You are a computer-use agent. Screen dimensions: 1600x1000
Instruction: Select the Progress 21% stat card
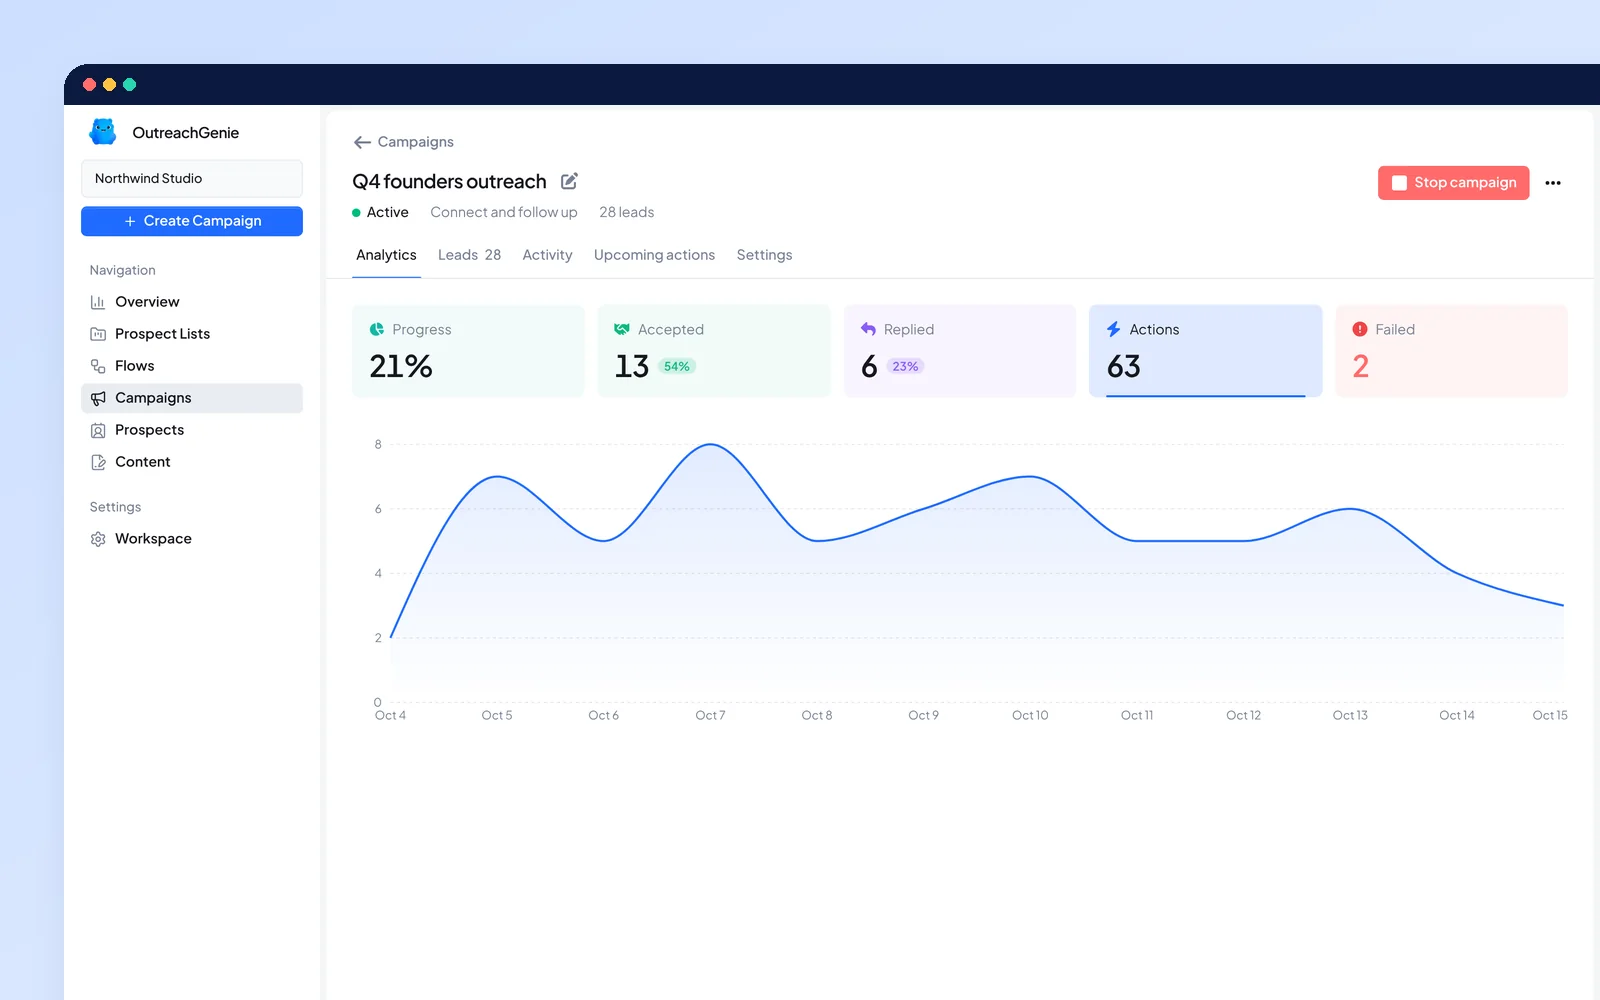tap(468, 351)
